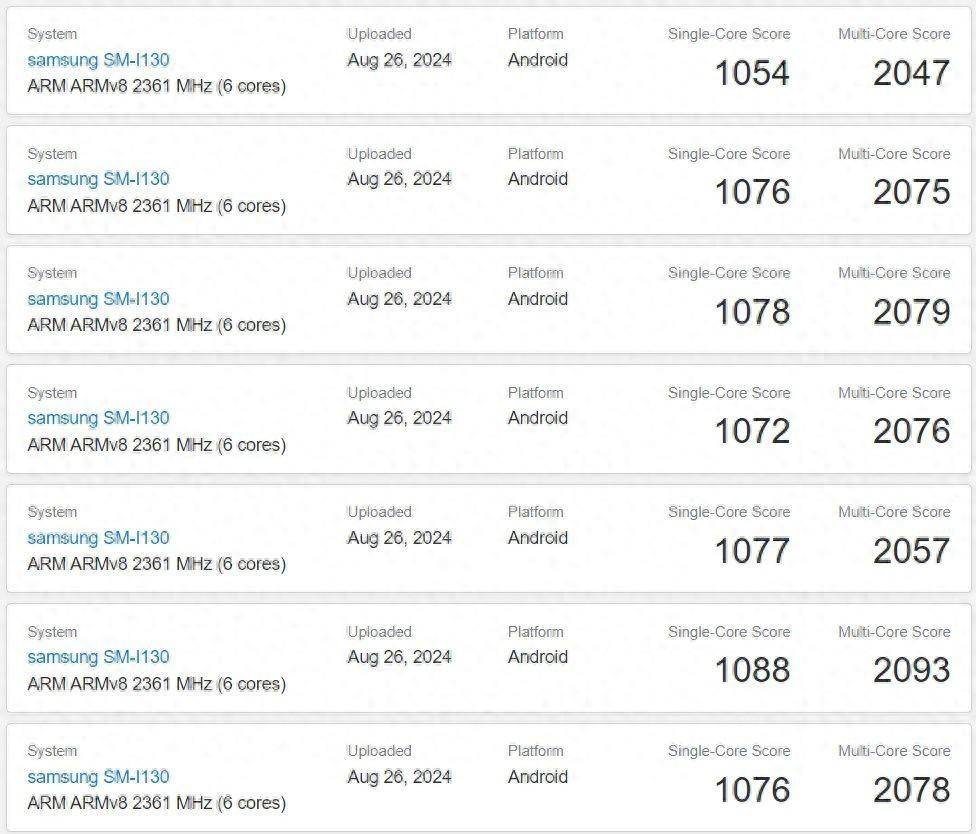Click the 1054 single-core score

pyautogui.click(x=752, y=73)
